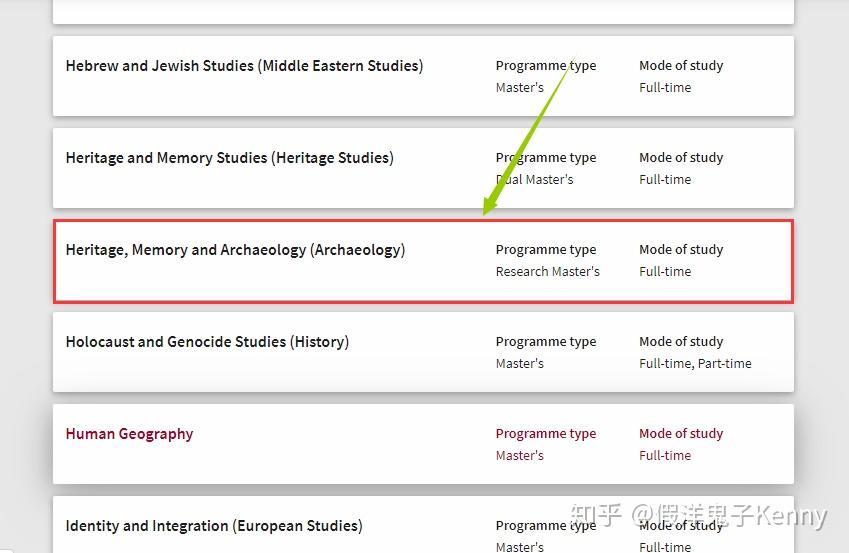Click Human Geography's "Mode of study" label

680,434
